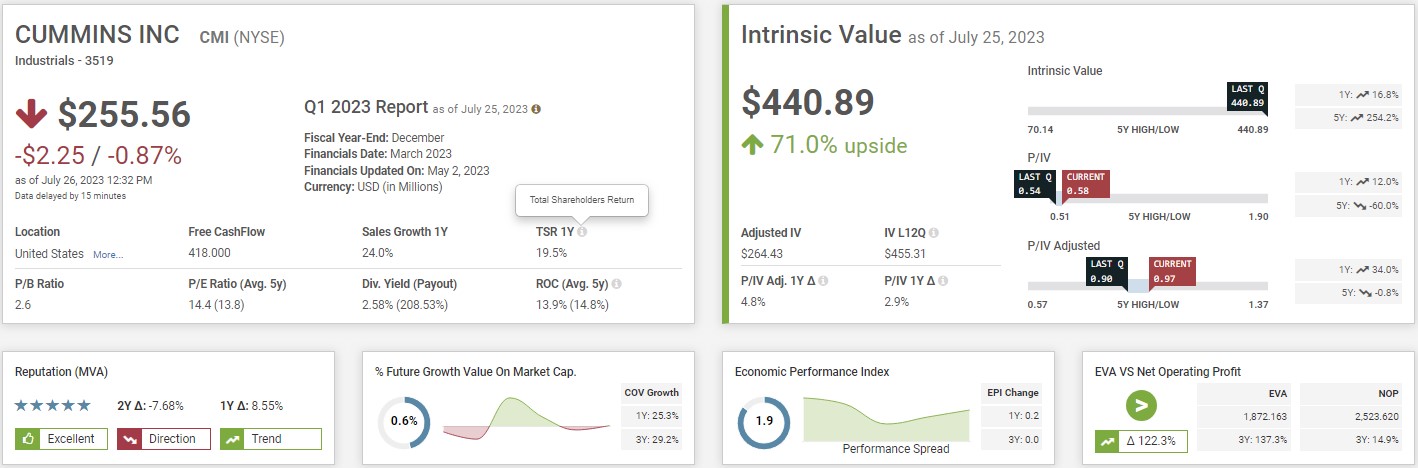Image resolution: width=1418 pixels, height=468 pixels.
Task: Click the green greater-than circle in EVA VS Net Operating Profit
Action: pos(1139,406)
